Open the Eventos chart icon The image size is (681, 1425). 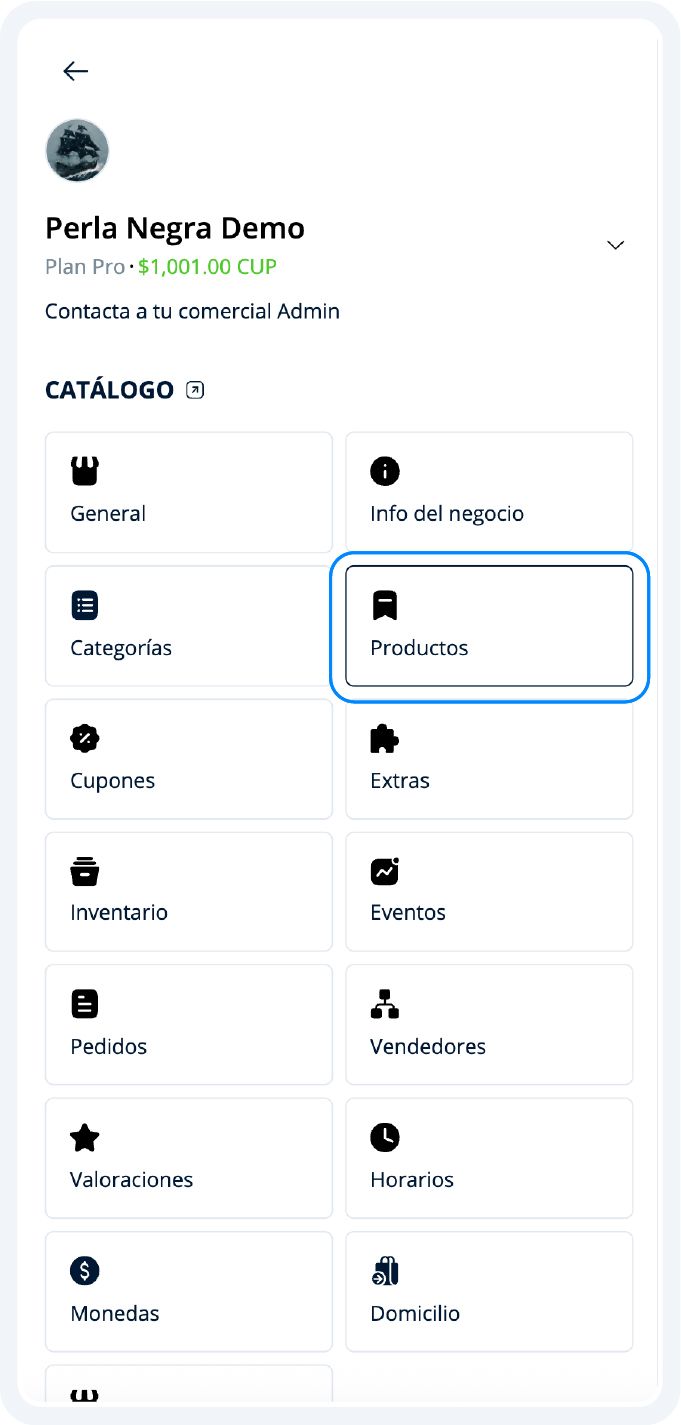click(384, 871)
